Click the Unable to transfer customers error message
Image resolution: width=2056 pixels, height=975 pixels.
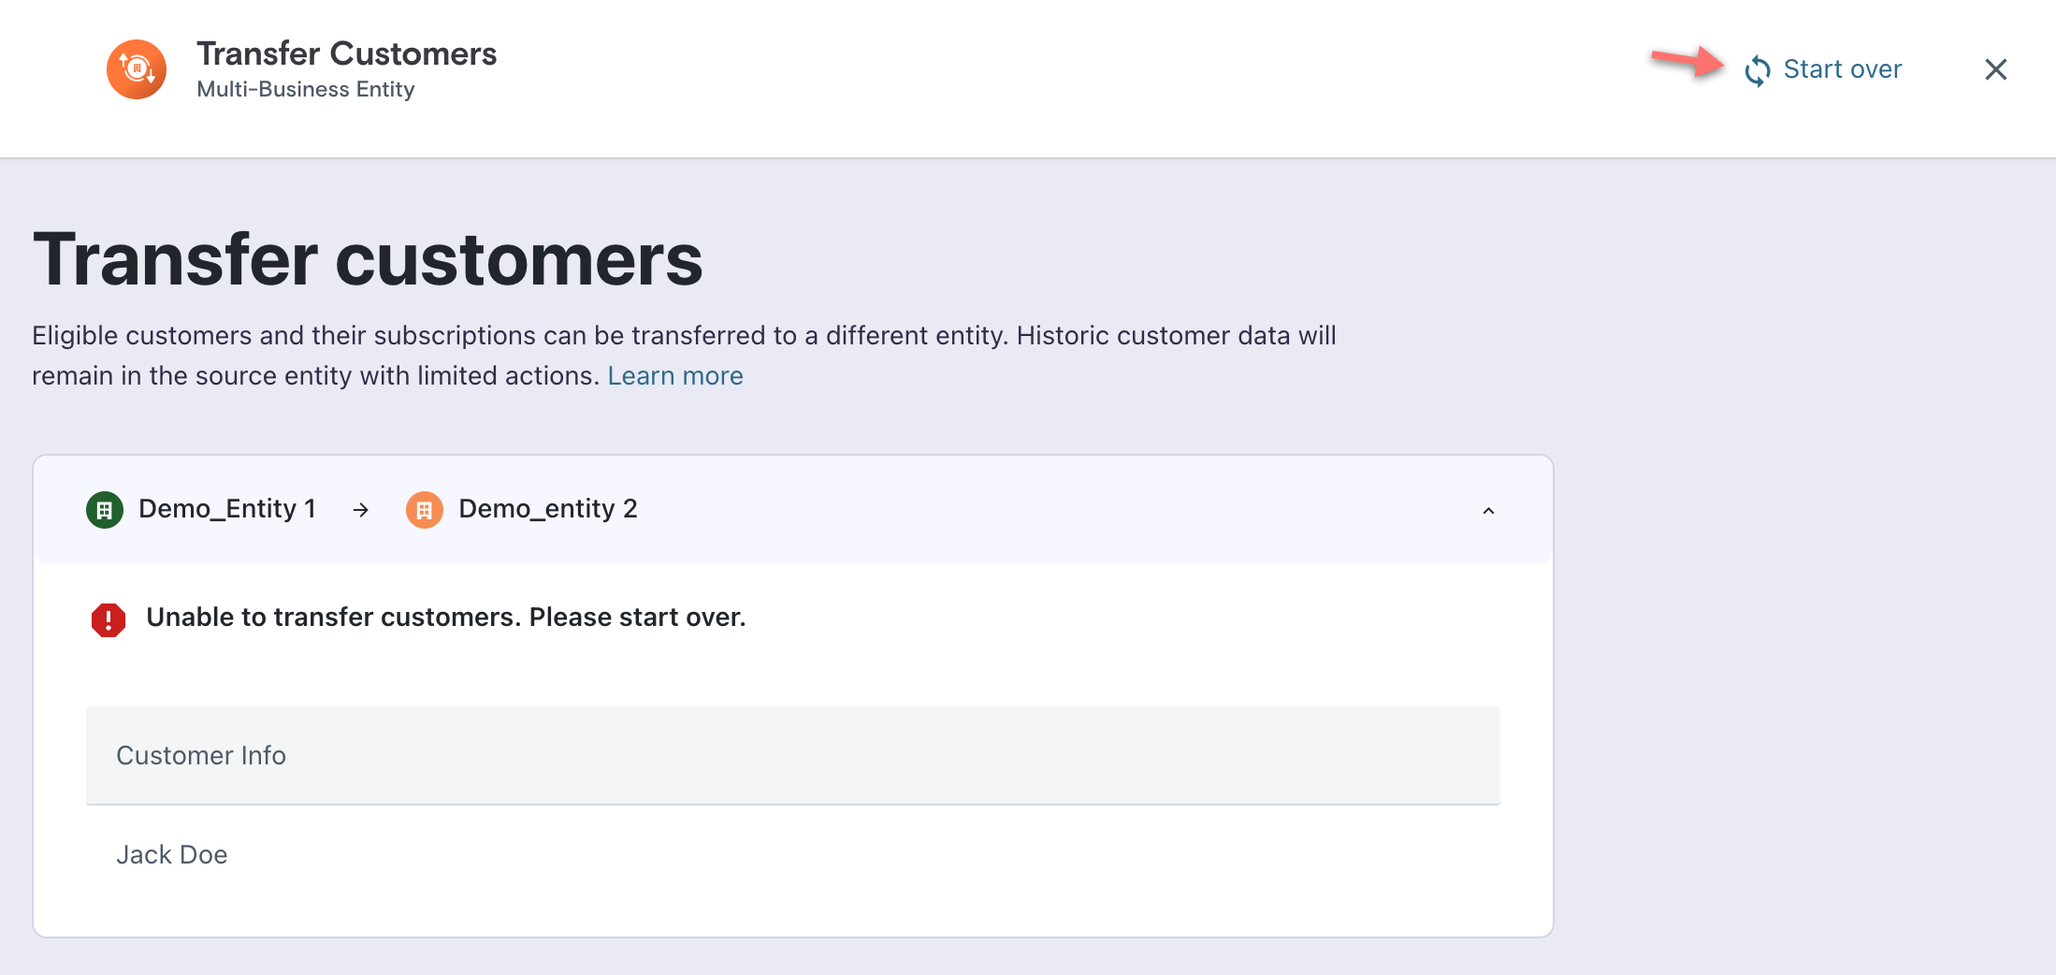pos(446,617)
